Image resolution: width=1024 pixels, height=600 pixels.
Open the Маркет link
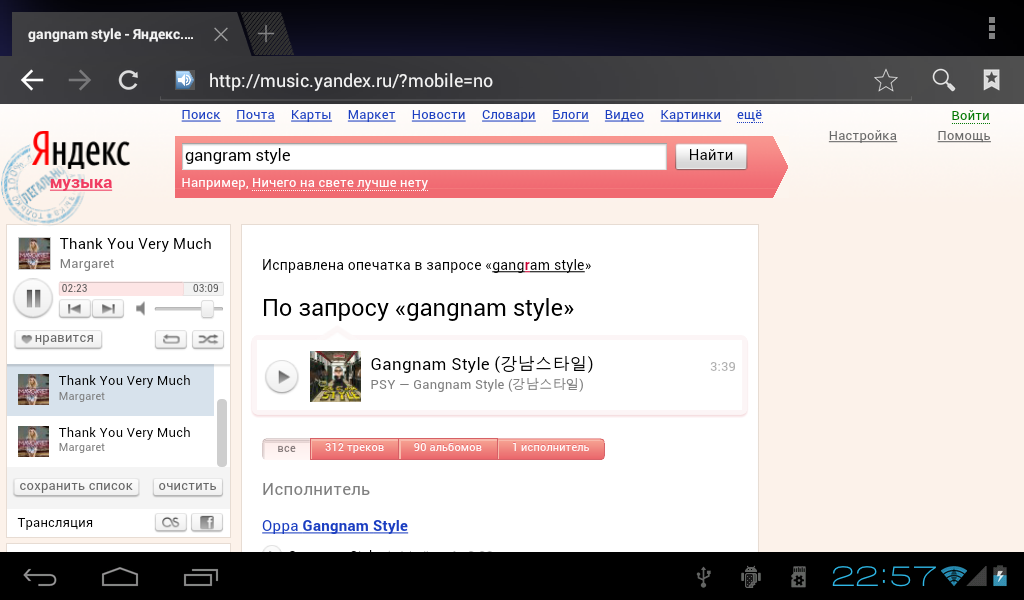[371, 115]
